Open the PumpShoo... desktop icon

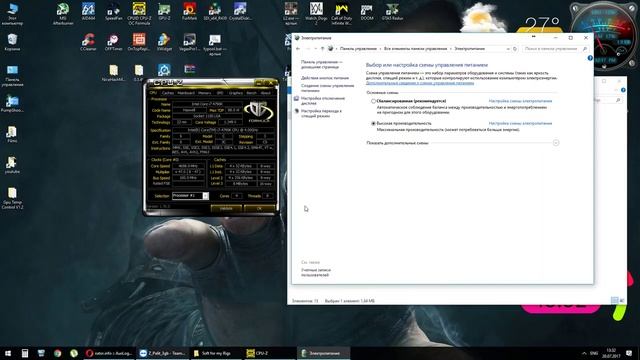point(12,104)
